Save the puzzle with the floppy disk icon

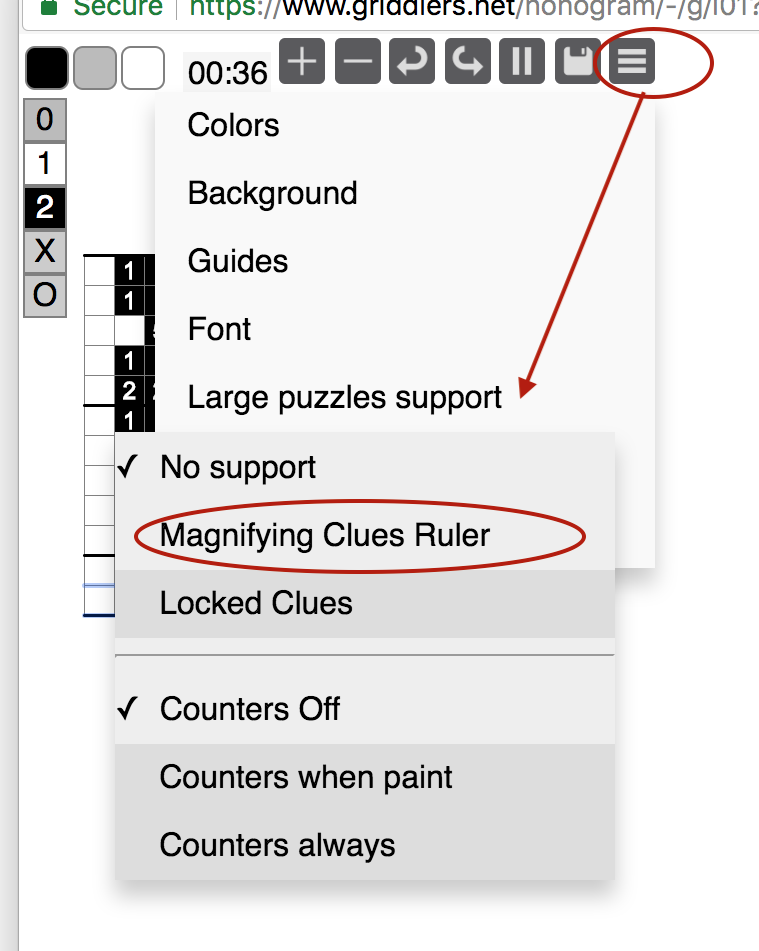click(576, 61)
